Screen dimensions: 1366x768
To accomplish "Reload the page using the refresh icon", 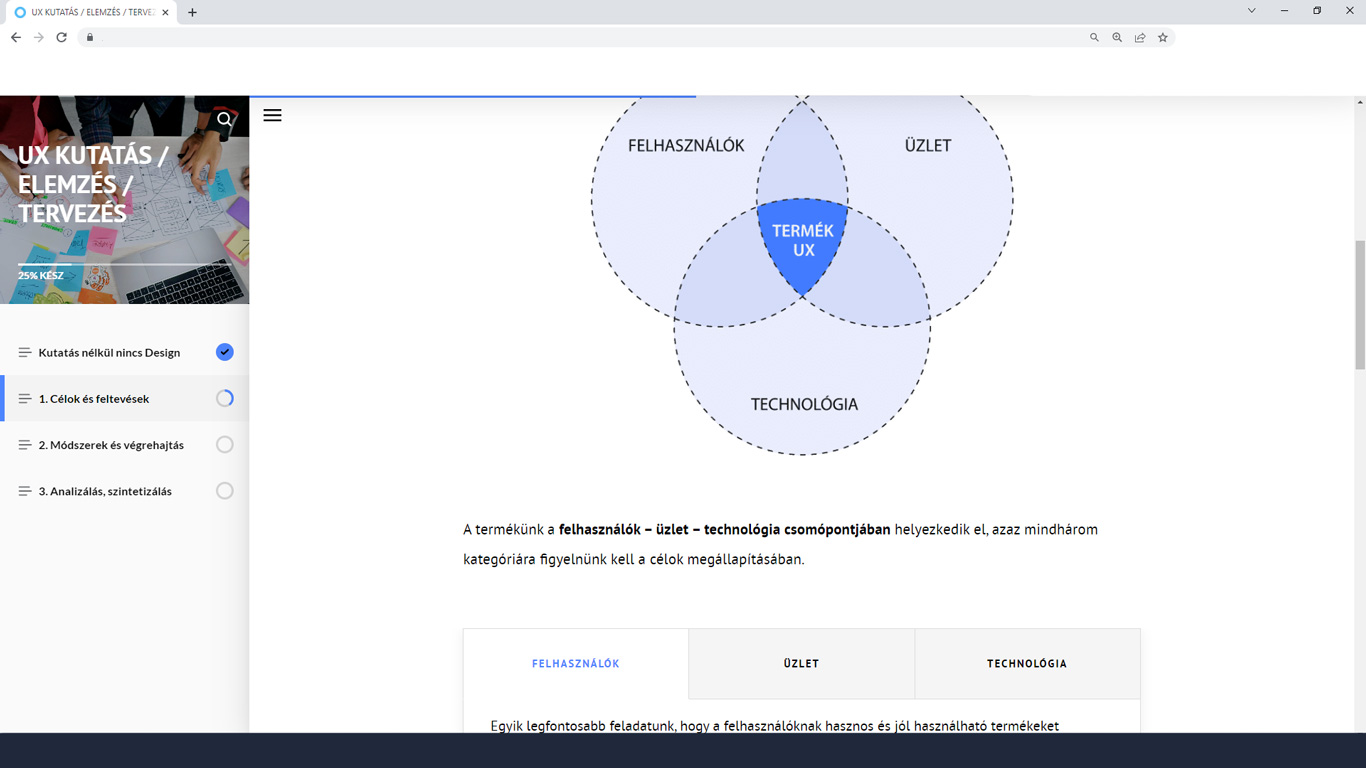I will coord(62,37).
